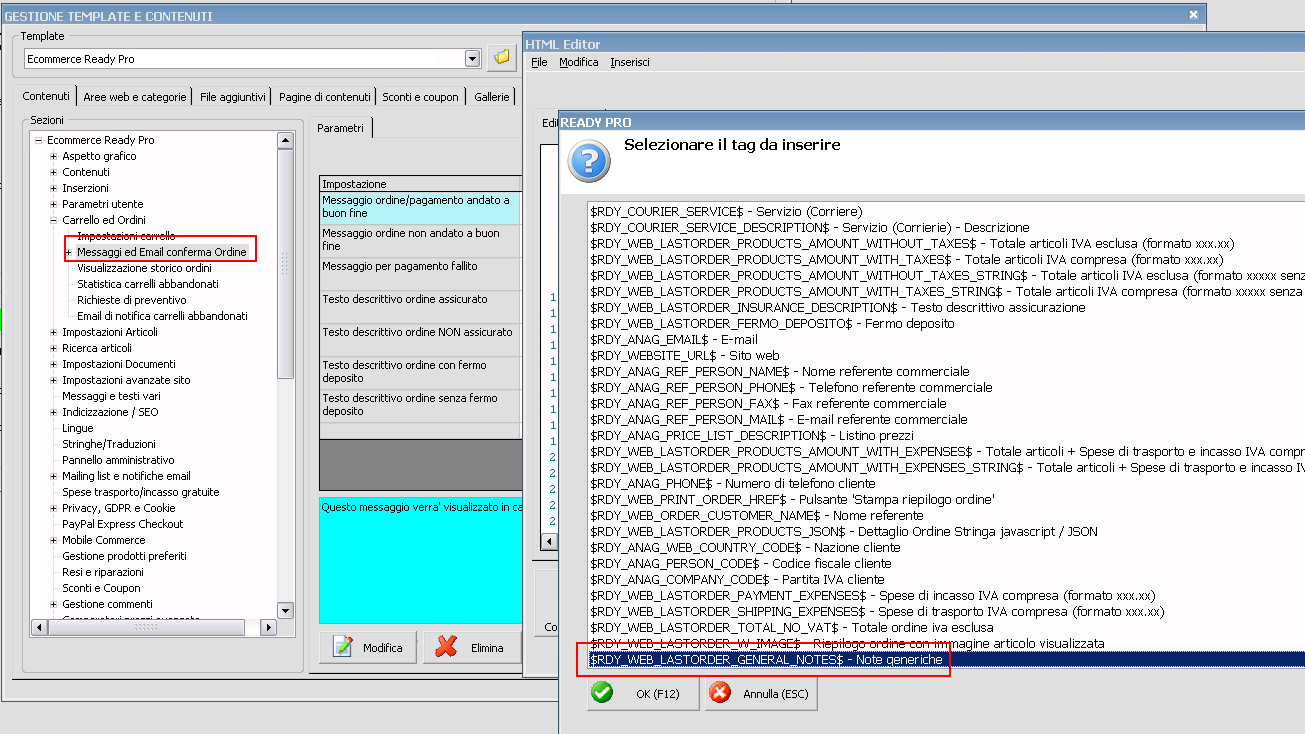Select PayPal Express Checkout tree item
This screenshot has height=734, width=1305.
point(123,524)
